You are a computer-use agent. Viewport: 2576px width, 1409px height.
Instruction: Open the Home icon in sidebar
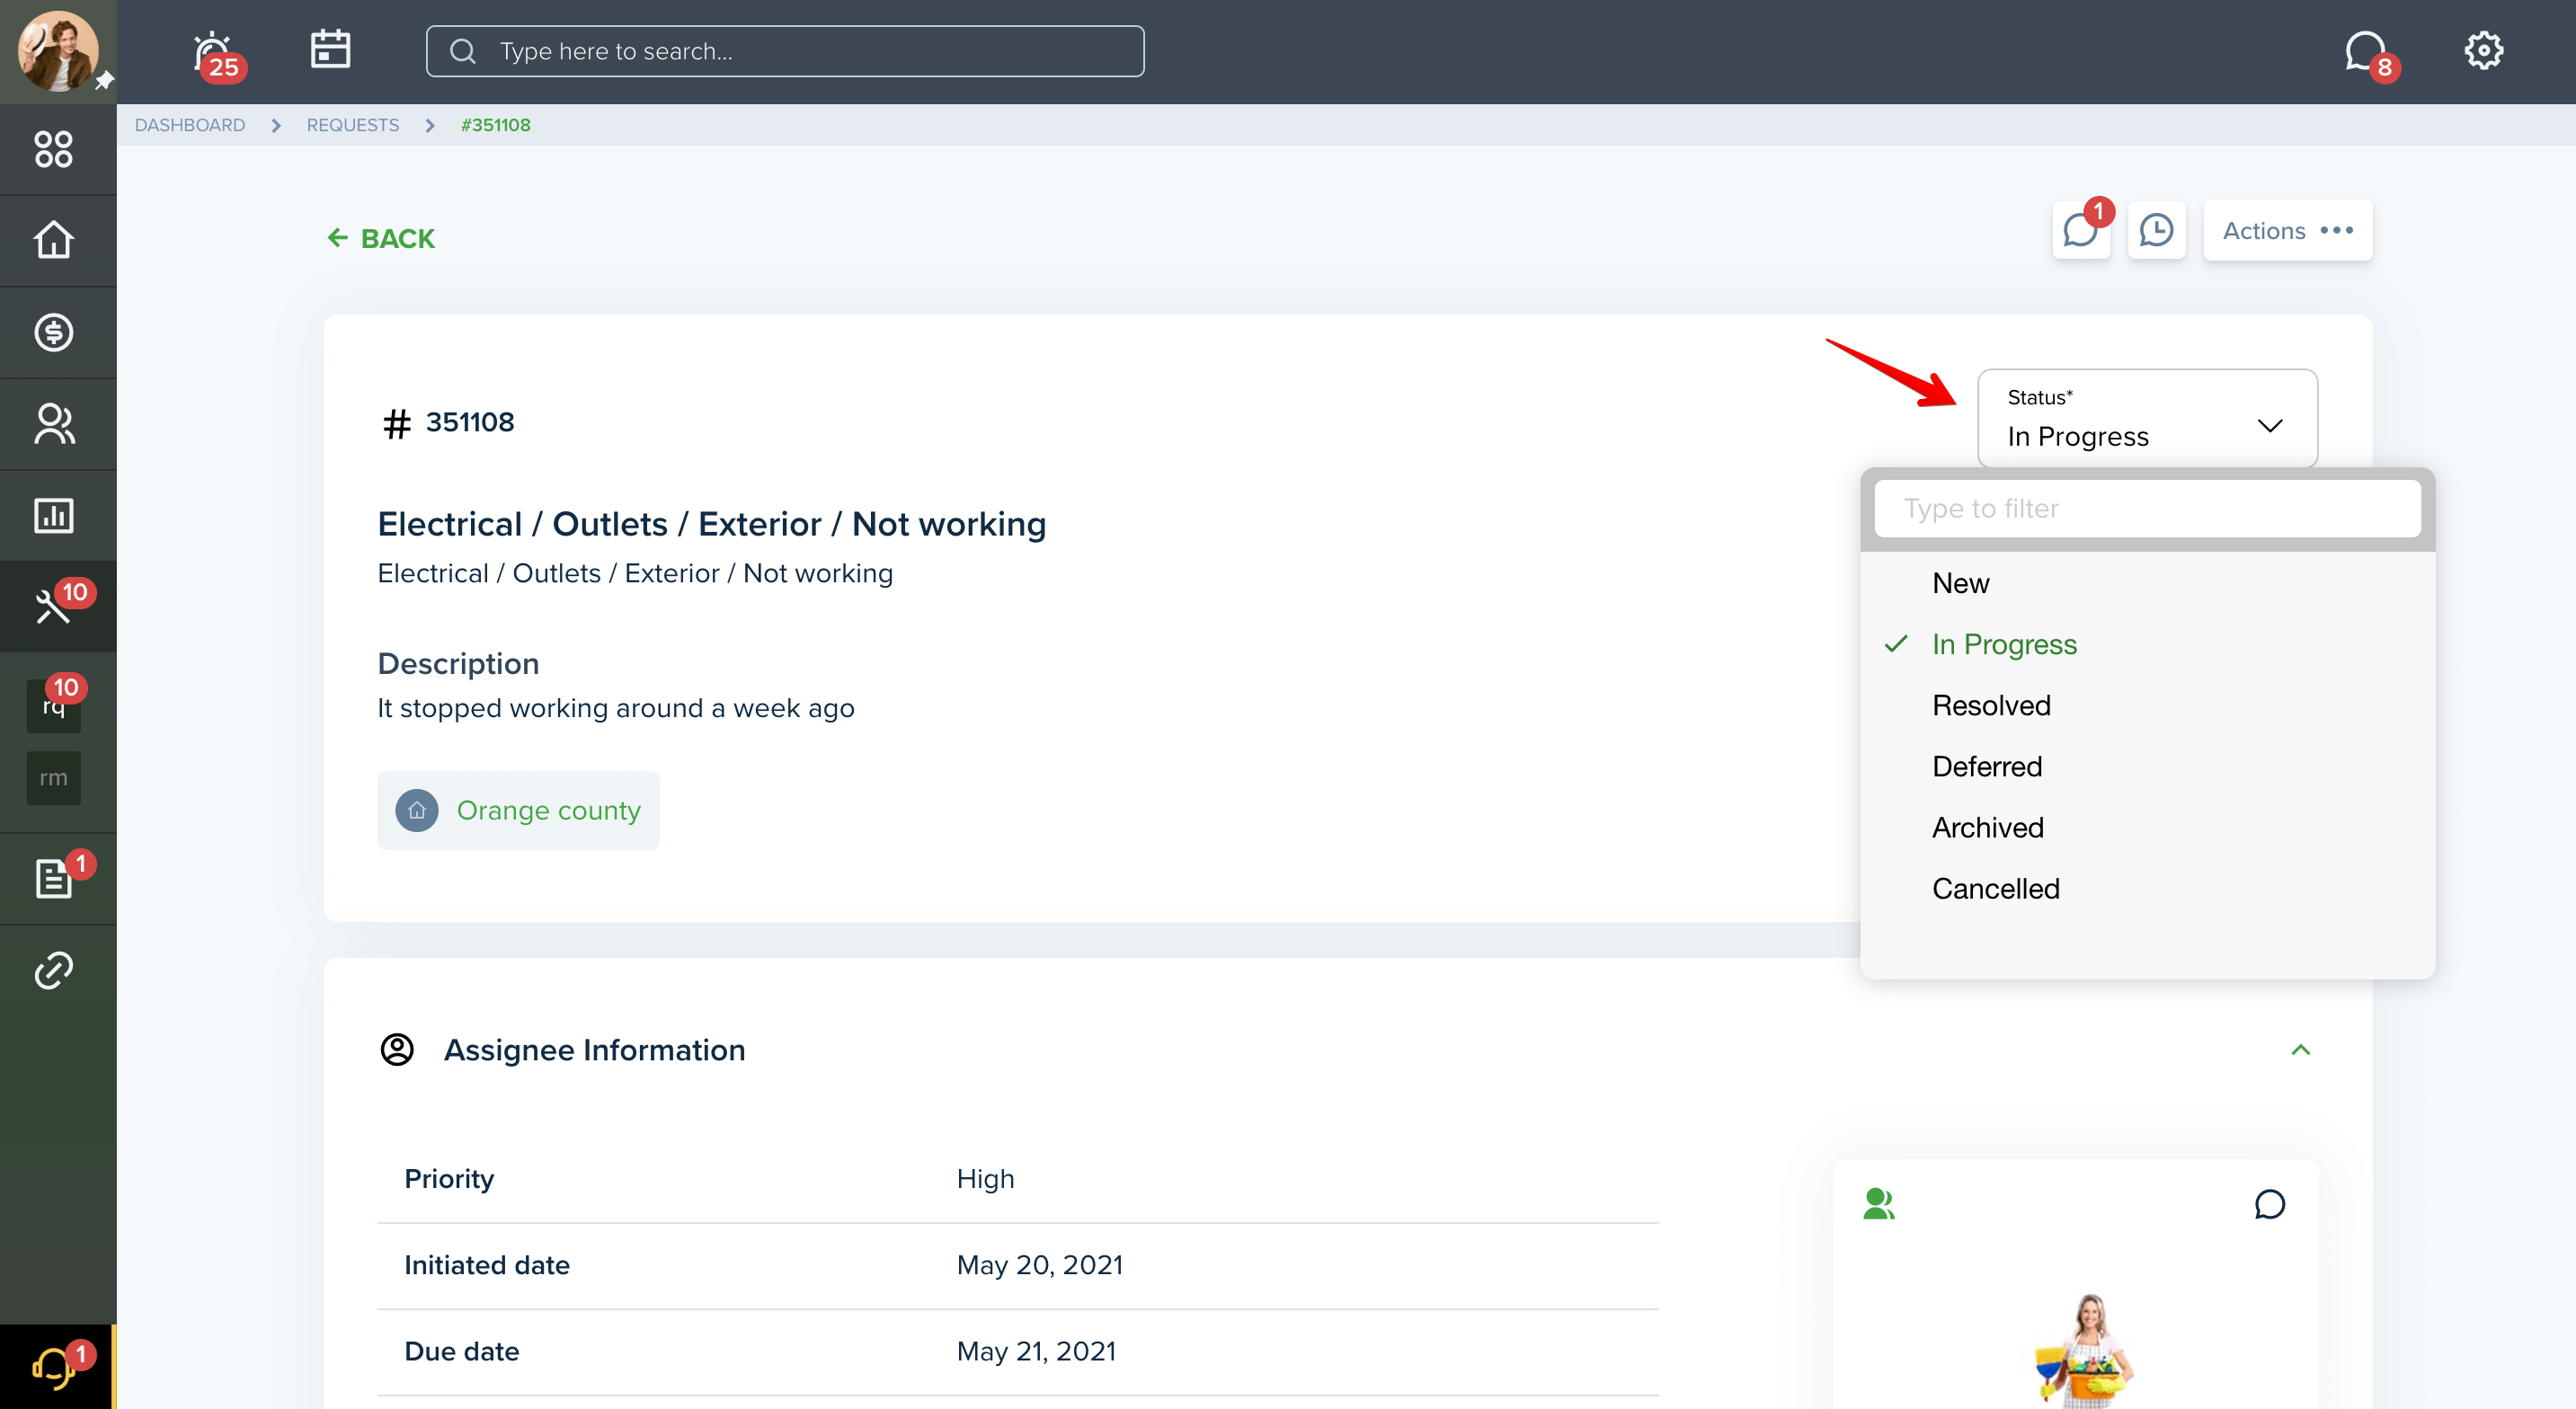click(54, 240)
